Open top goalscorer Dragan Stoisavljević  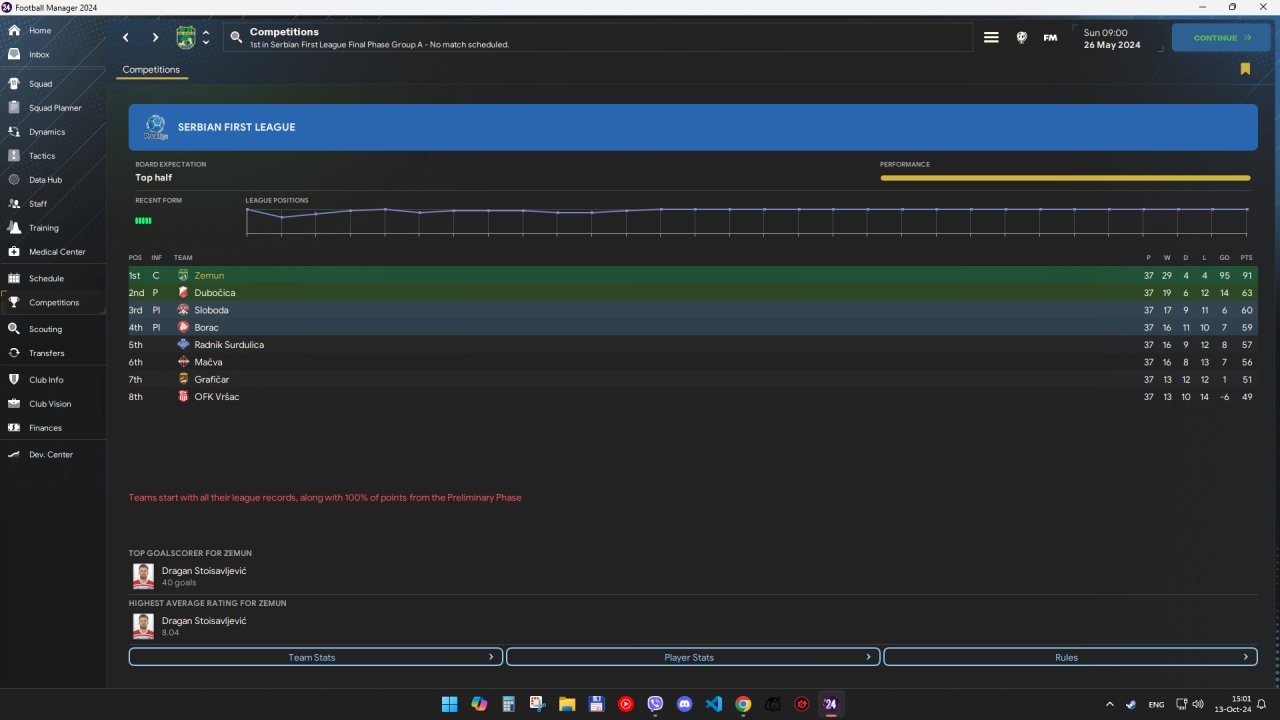[x=204, y=571]
